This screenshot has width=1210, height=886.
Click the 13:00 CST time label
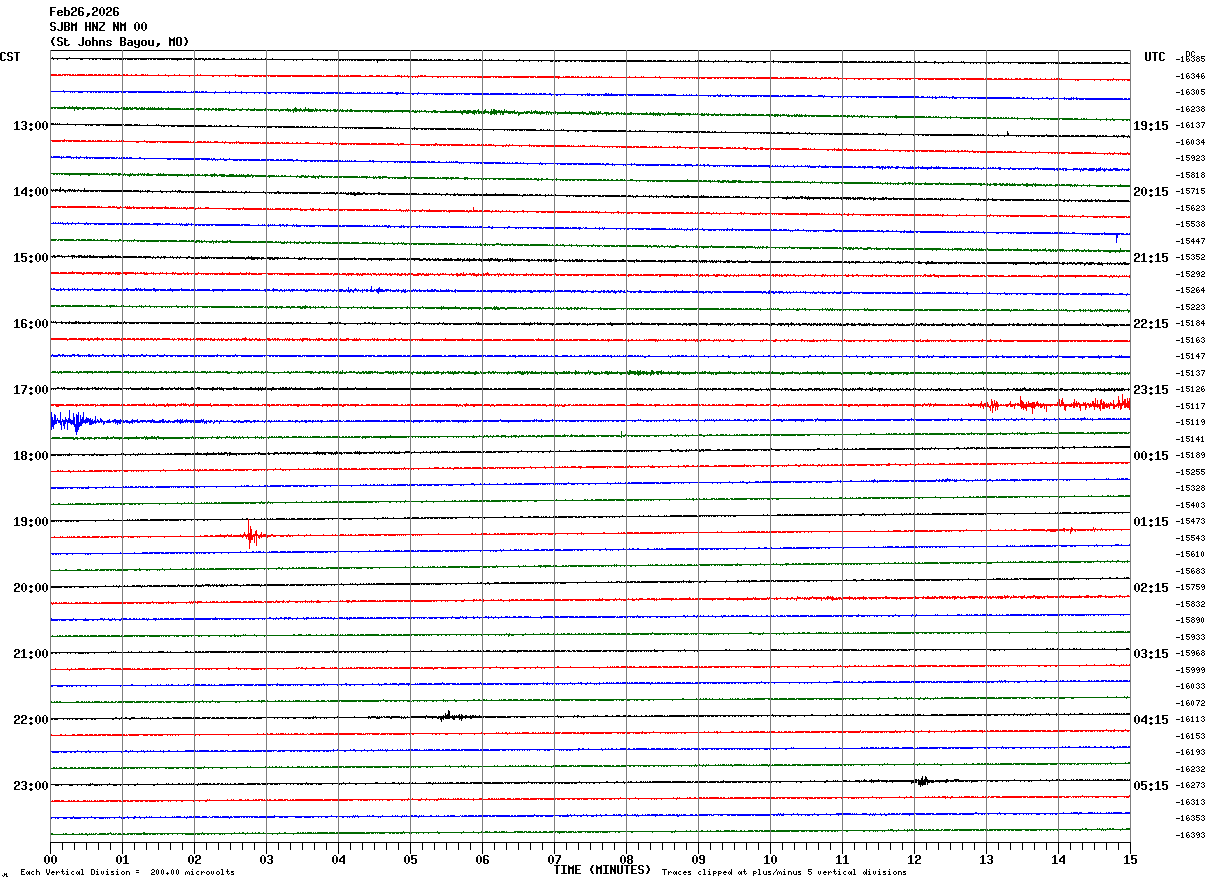pos(30,126)
